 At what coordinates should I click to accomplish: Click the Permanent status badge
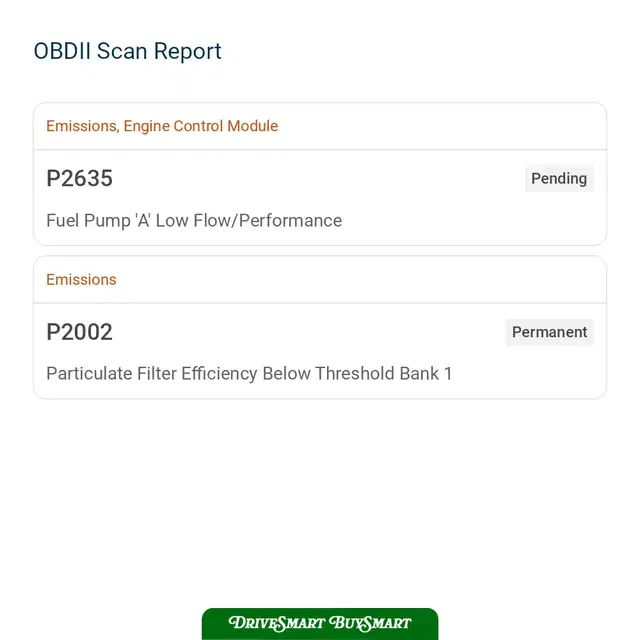[x=549, y=332]
